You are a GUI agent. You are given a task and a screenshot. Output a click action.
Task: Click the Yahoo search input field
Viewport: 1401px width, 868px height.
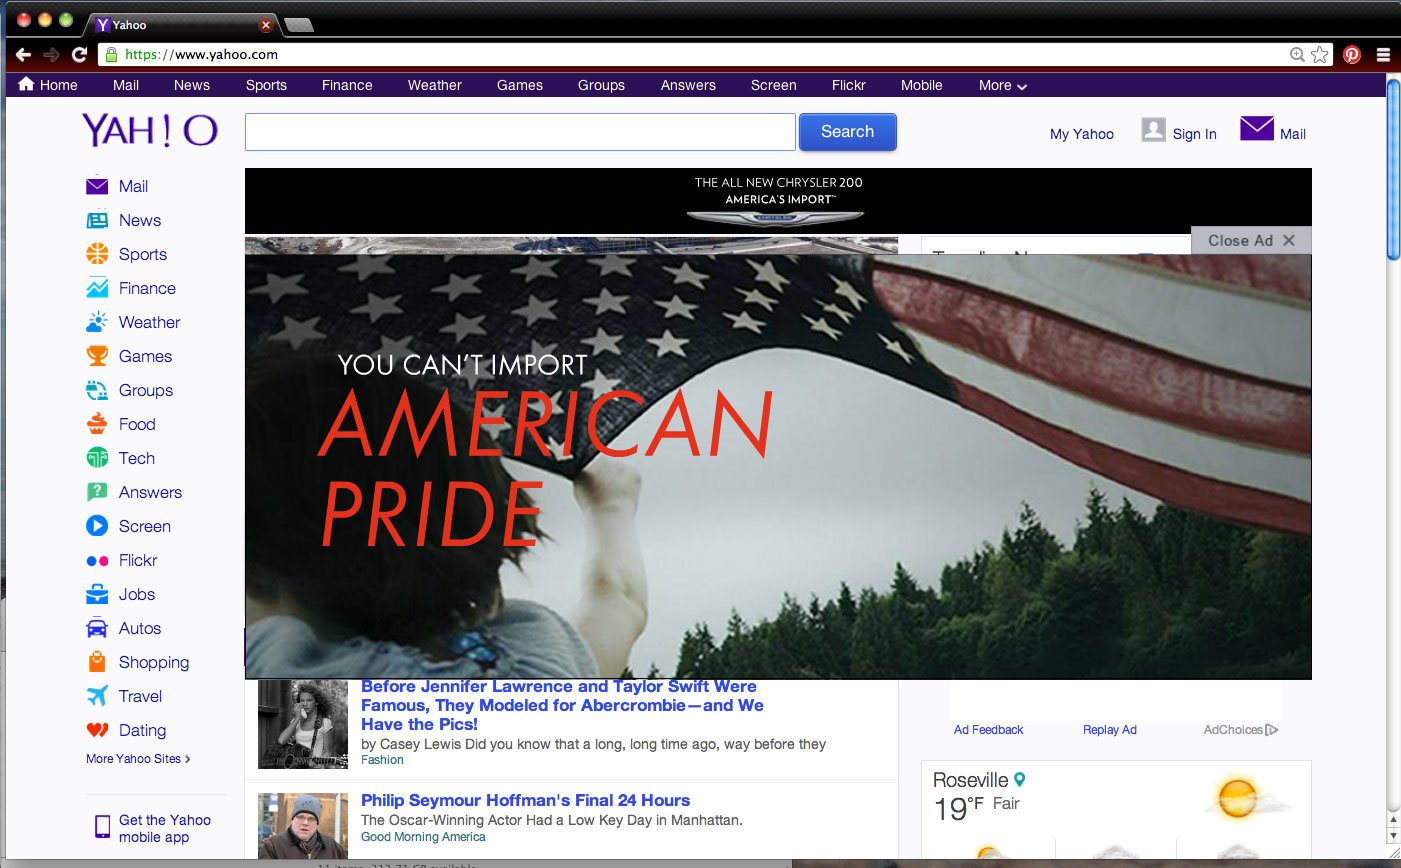click(520, 132)
